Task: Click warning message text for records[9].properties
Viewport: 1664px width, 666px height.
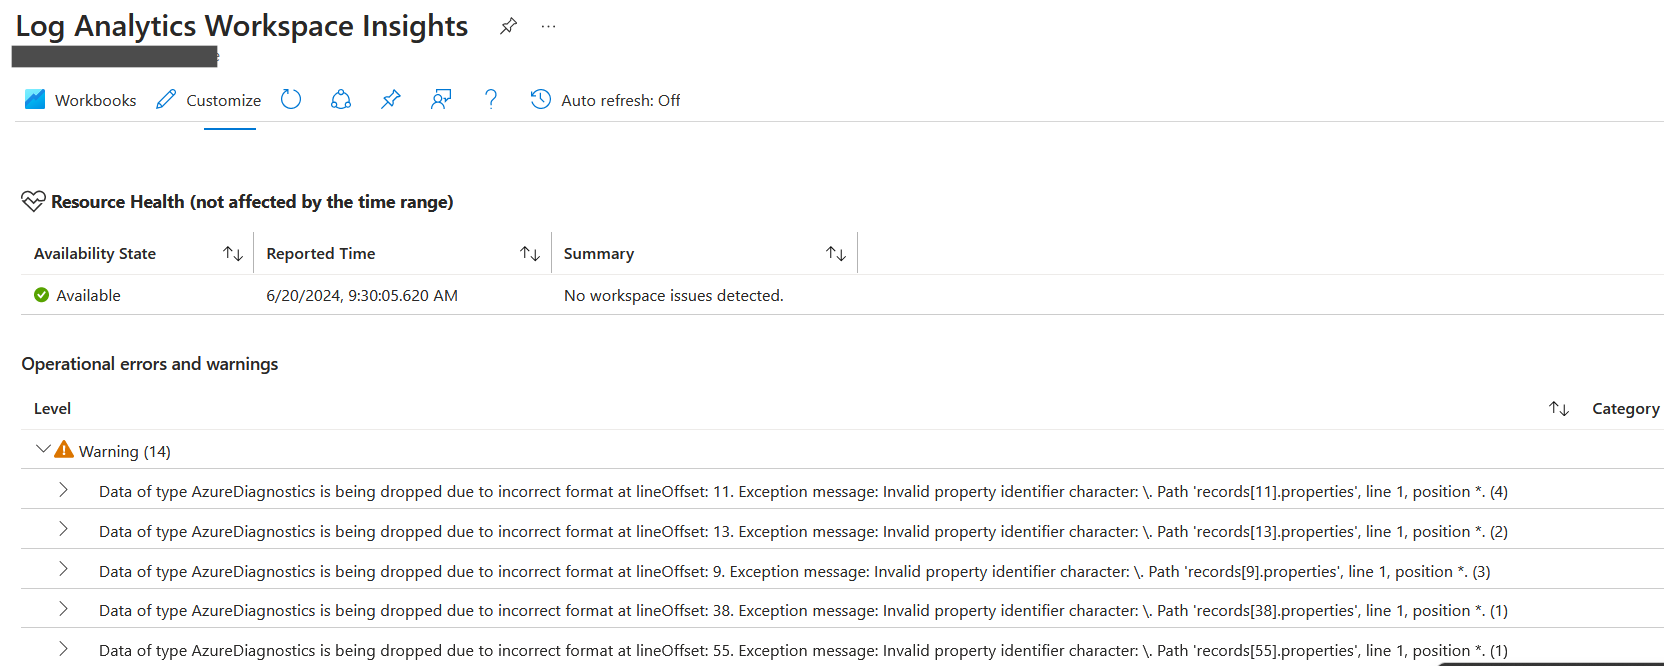Action: 795,572
